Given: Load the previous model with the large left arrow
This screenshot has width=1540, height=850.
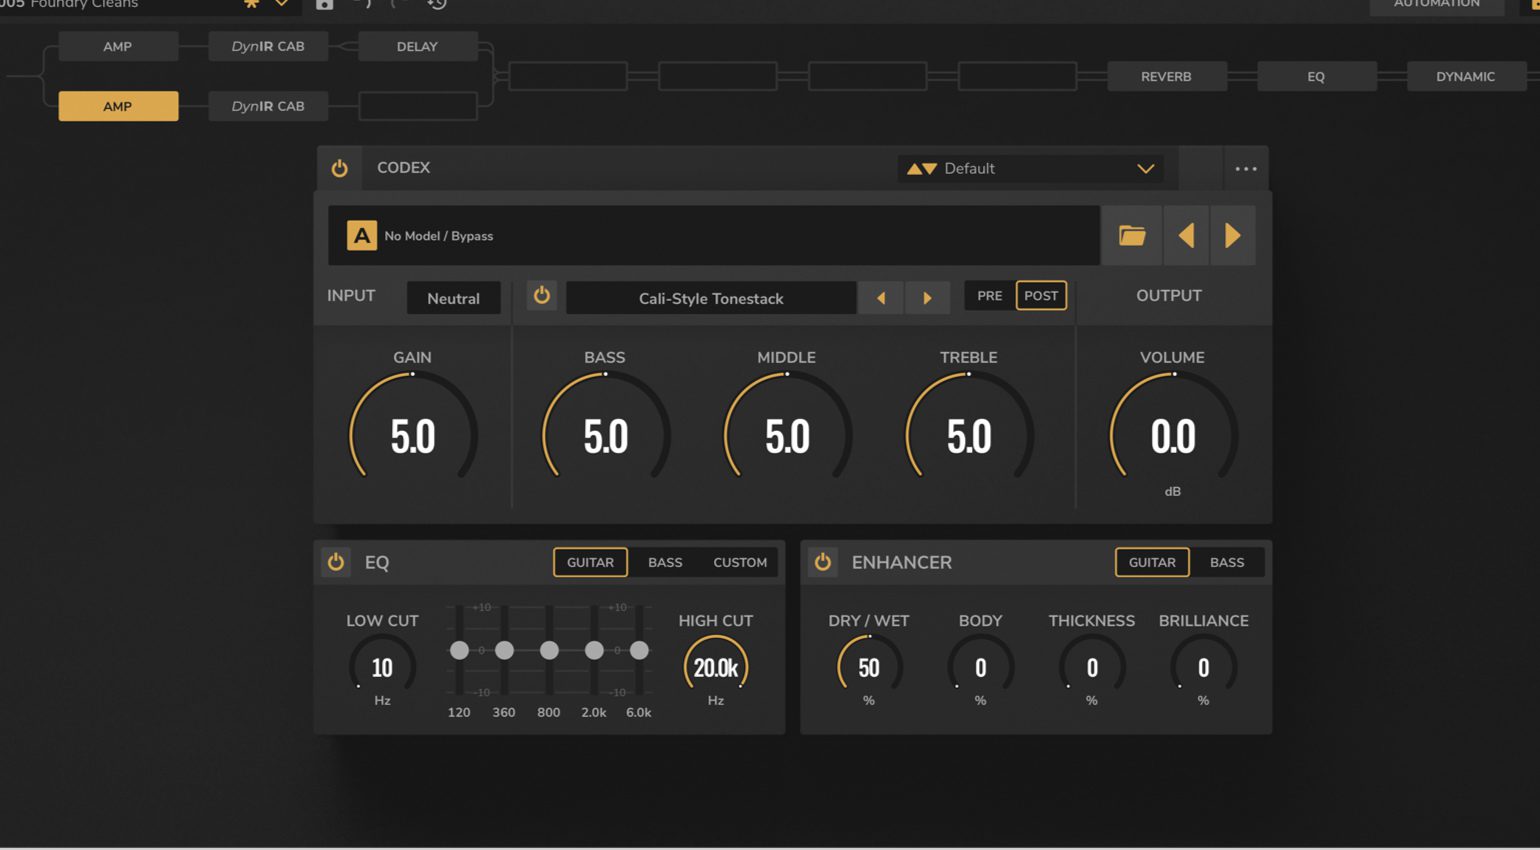Looking at the screenshot, I should pos(1187,236).
